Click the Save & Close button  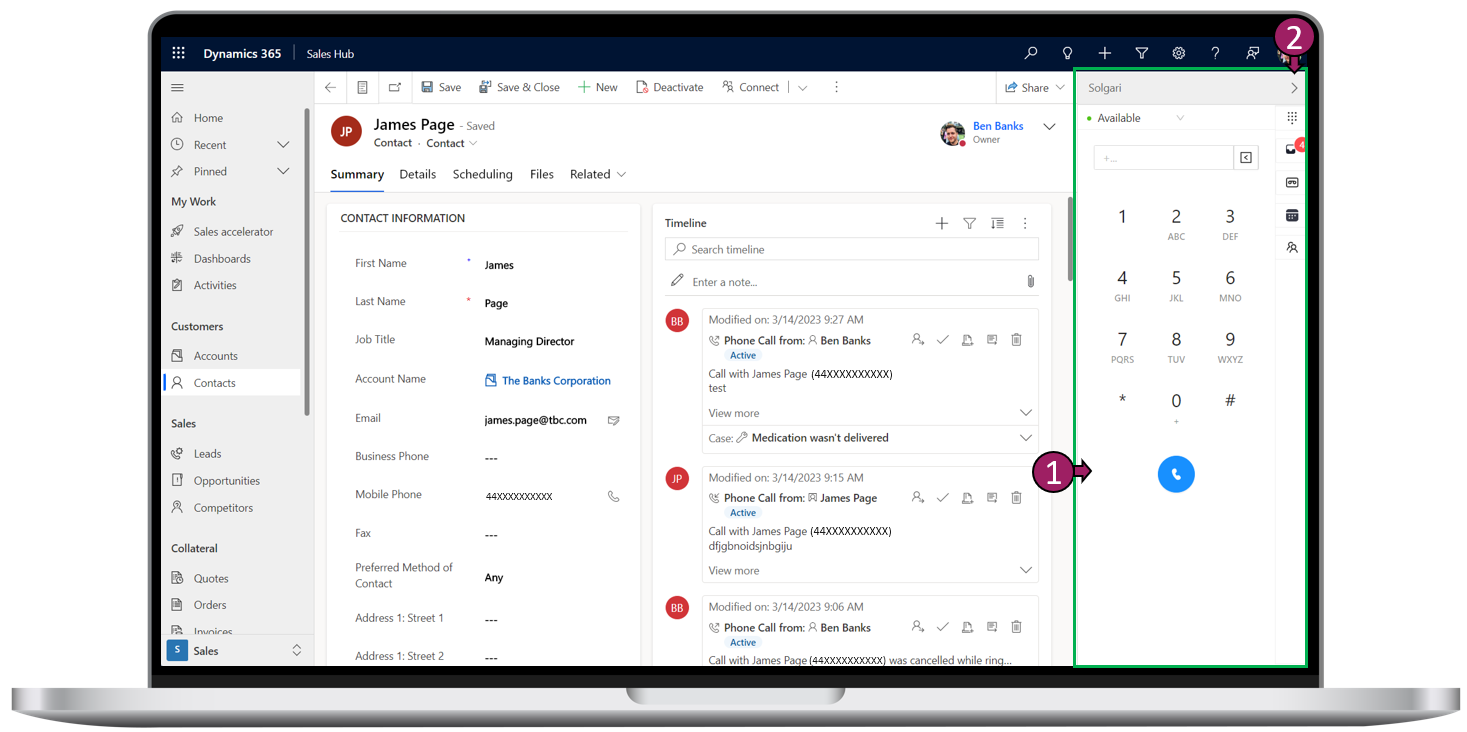[x=519, y=88]
